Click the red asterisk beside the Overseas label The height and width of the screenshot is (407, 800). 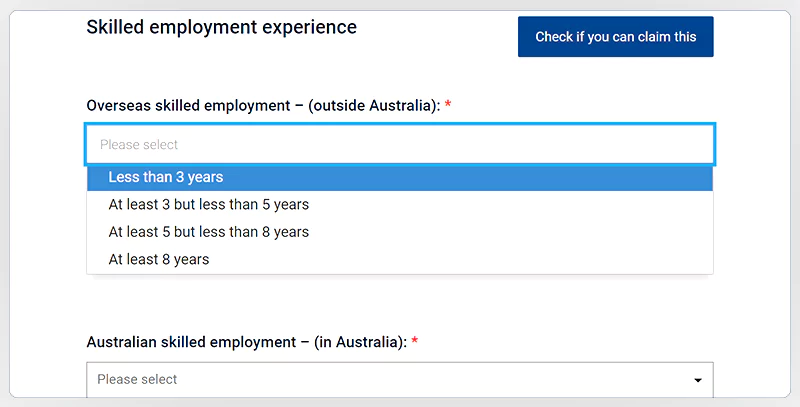pyautogui.click(x=448, y=106)
